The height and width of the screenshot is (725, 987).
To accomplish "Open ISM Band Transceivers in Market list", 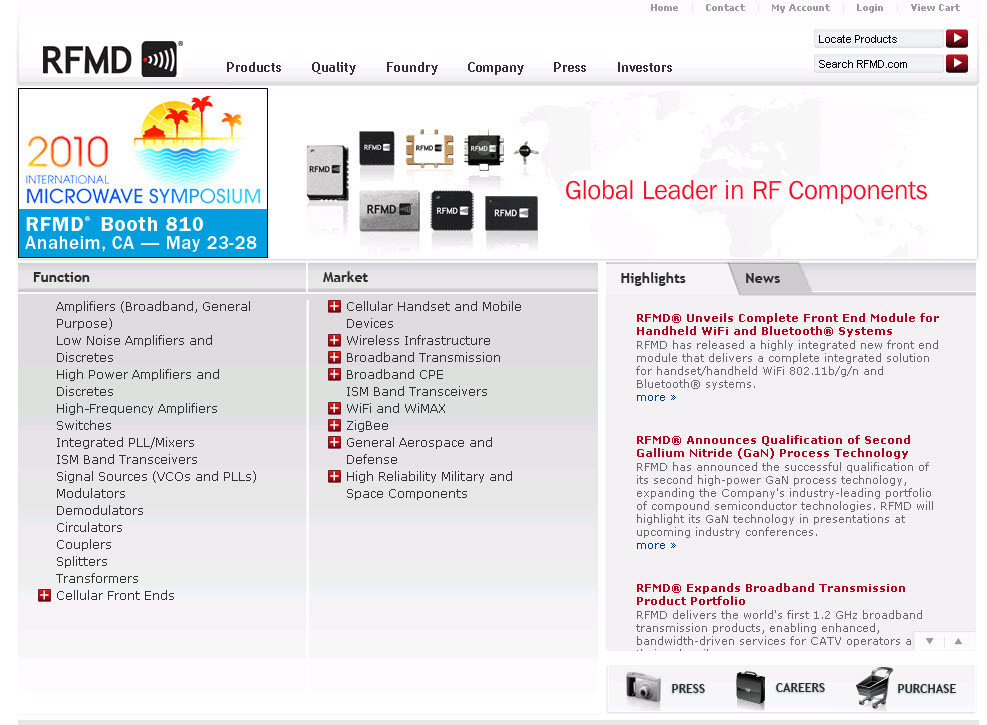I will 417,391.
